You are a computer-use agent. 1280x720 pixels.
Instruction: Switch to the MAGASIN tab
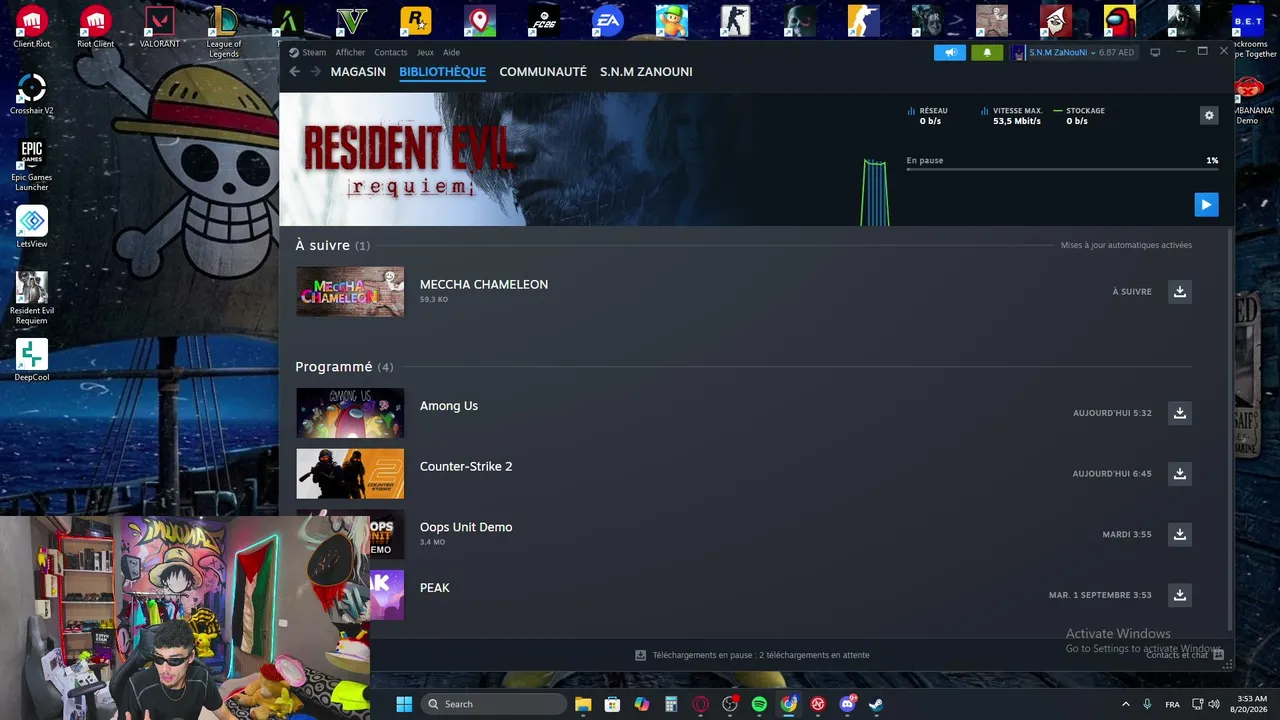[358, 72]
